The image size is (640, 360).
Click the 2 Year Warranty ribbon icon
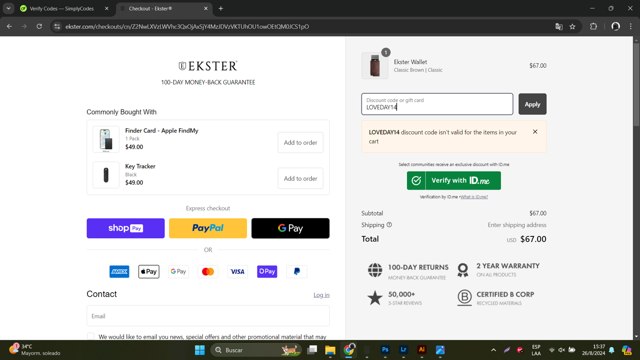click(x=463, y=270)
